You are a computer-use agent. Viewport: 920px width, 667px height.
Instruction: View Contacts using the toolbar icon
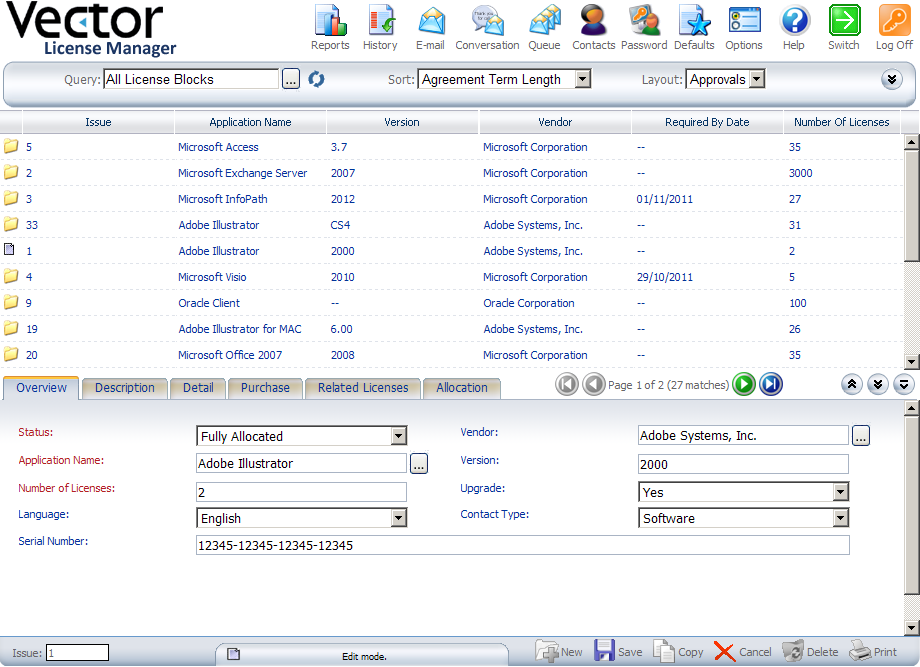594,27
